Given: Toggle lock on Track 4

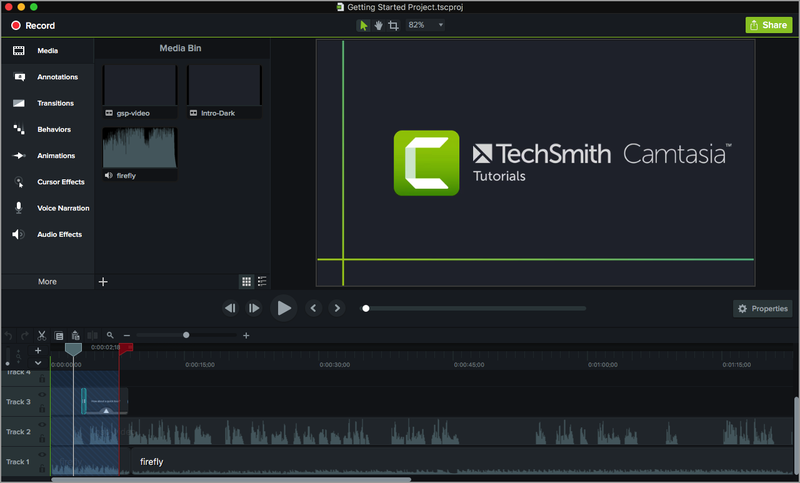Looking at the screenshot, I should 42,379.
